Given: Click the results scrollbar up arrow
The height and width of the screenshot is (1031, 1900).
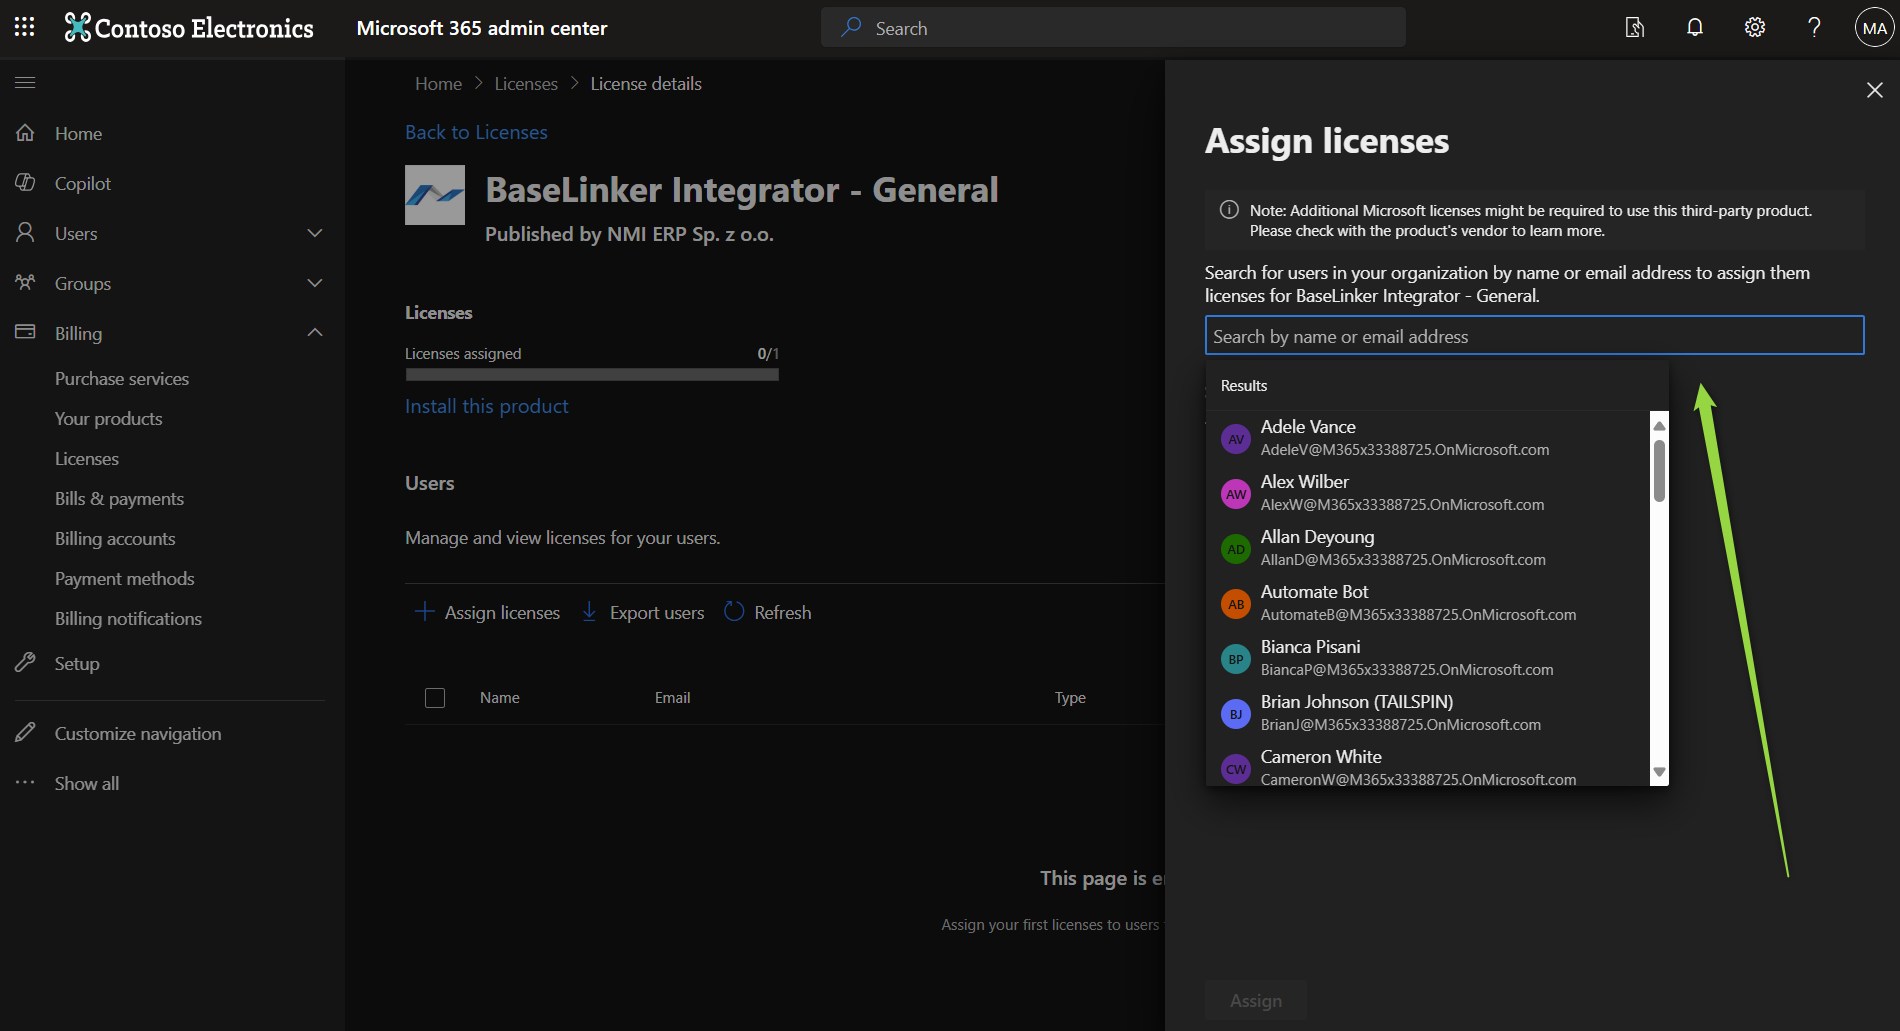Looking at the screenshot, I should click(x=1659, y=425).
